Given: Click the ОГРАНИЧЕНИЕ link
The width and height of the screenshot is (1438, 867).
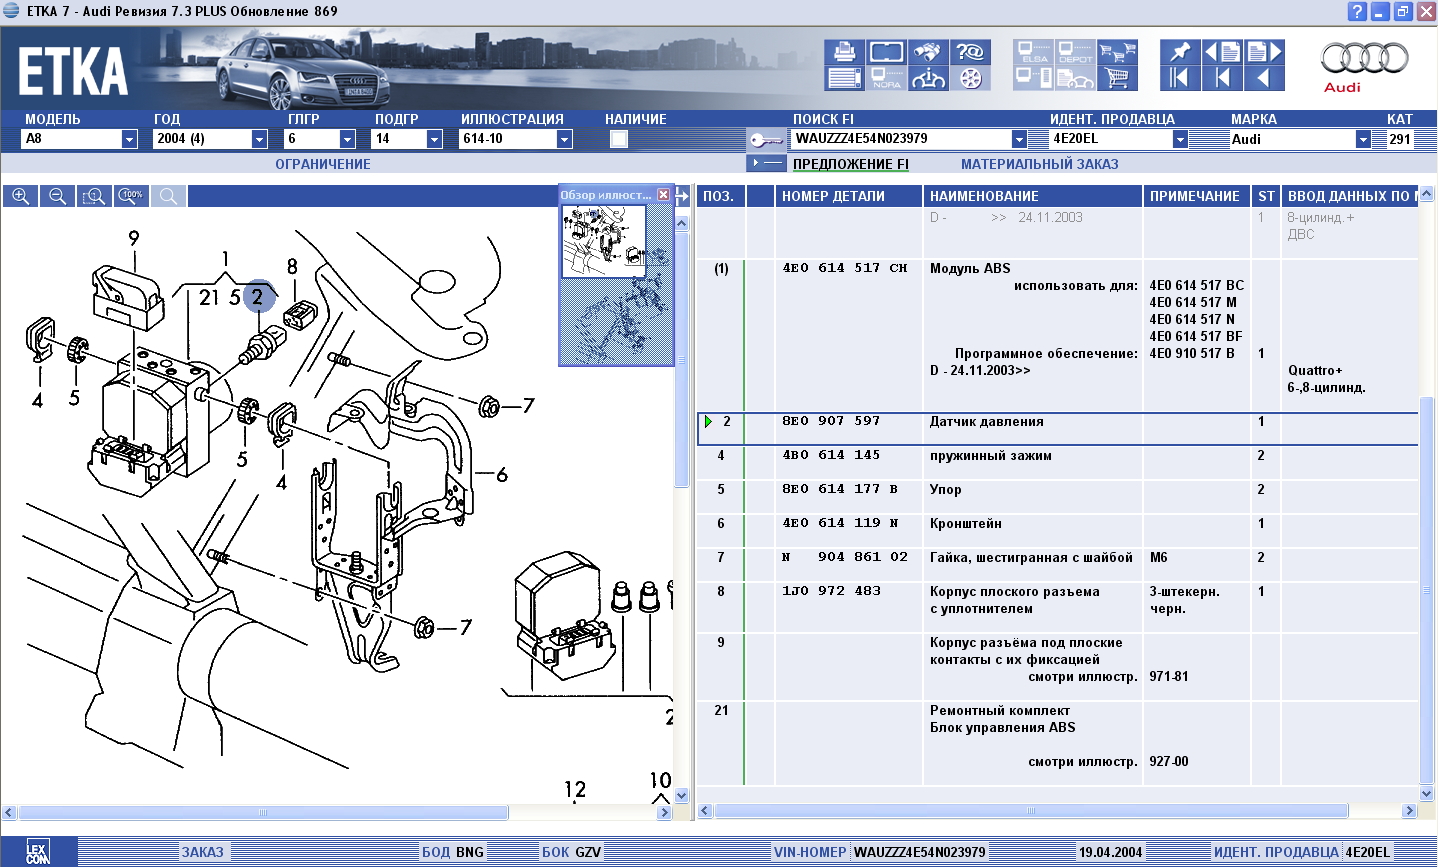Looking at the screenshot, I should pyautogui.click(x=323, y=164).
